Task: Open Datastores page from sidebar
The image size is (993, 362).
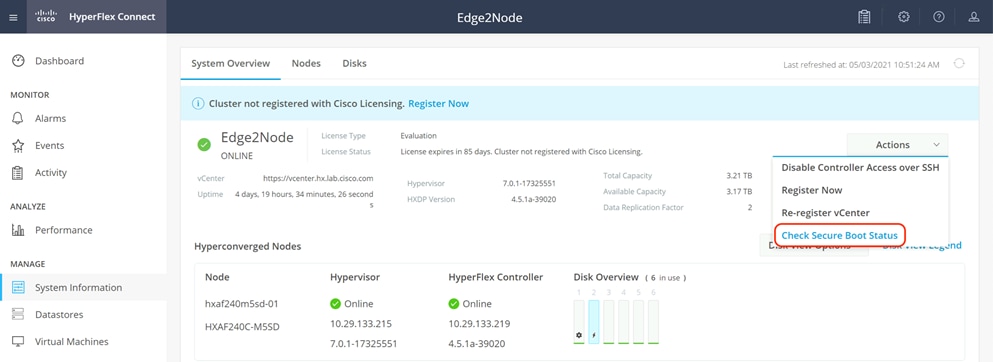Action: [x=59, y=315]
